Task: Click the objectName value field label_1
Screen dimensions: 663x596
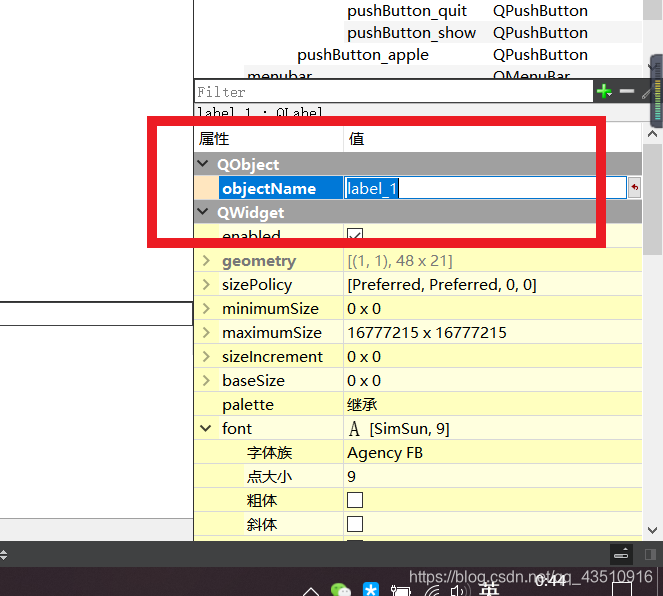Action: [485, 188]
